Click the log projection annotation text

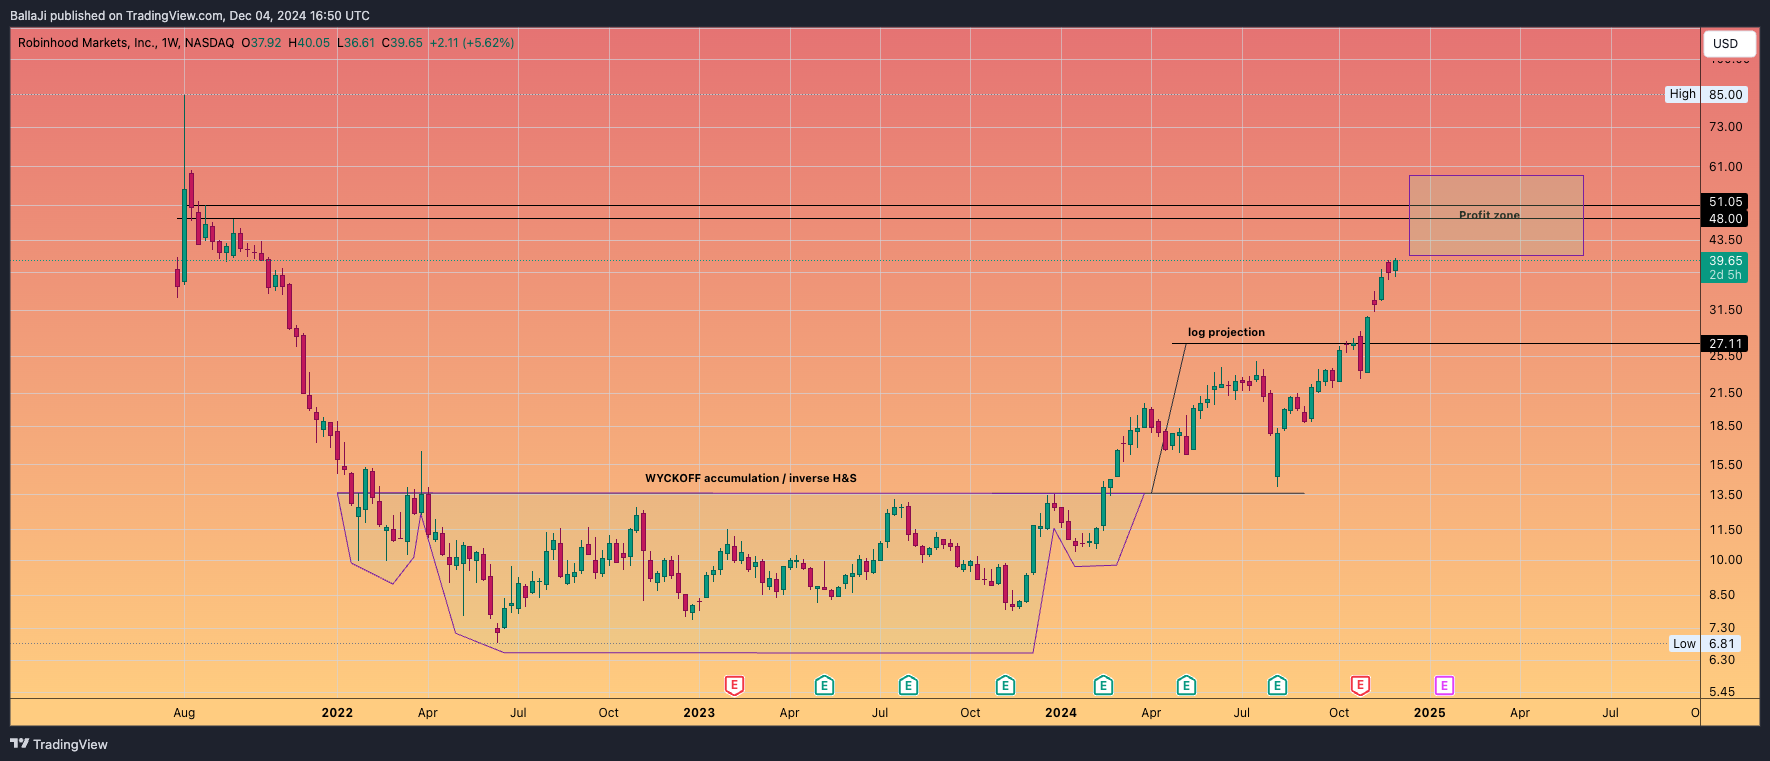click(1226, 332)
